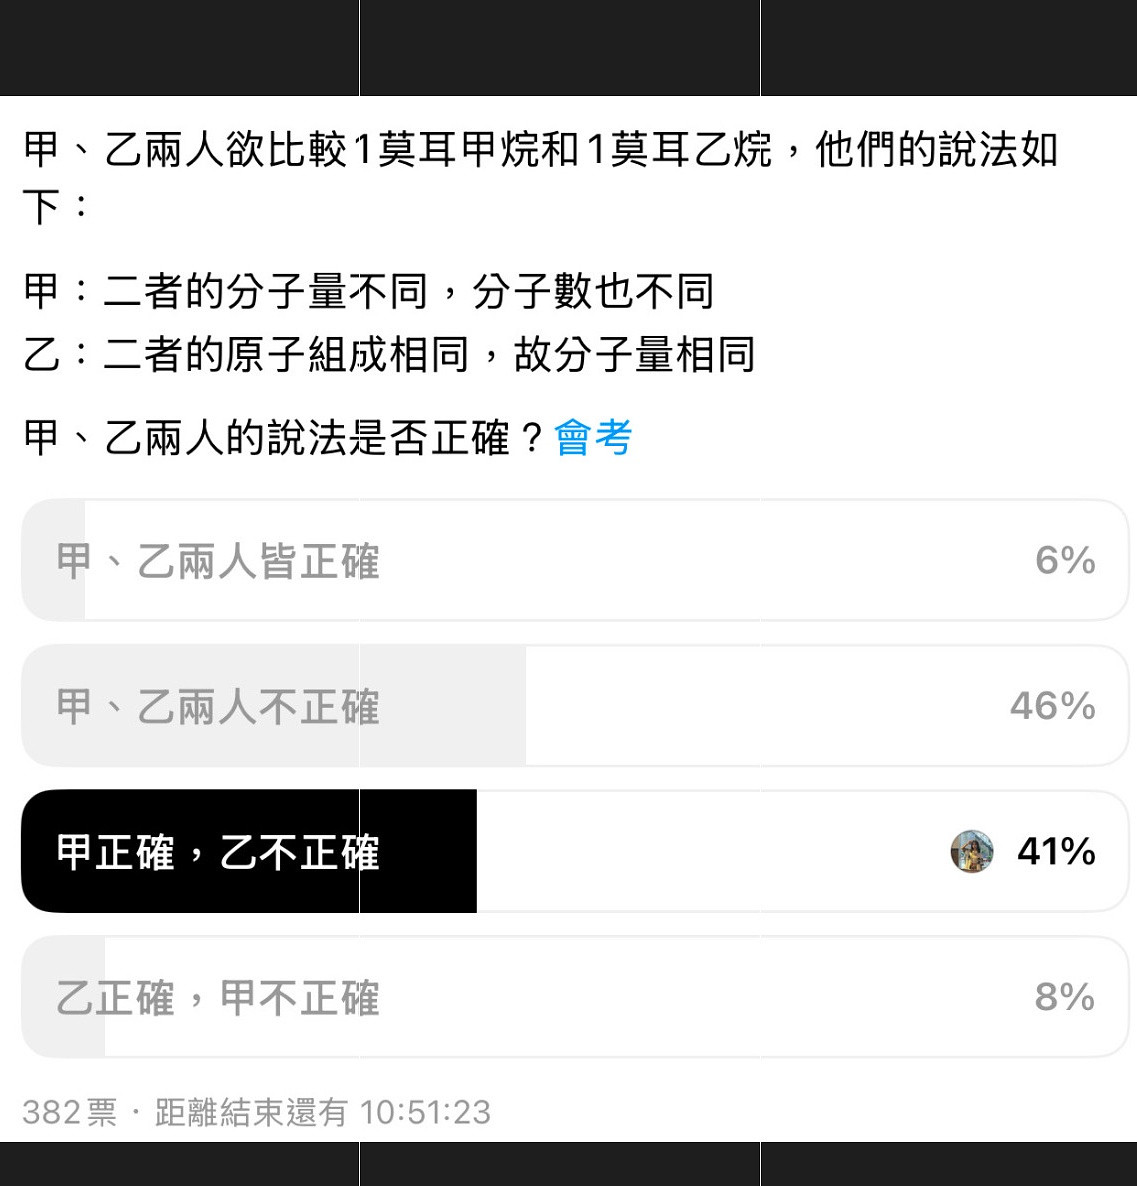Click the dark bar below the vote count
The height and width of the screenshot is (1186, 1137).
(568, 1164)
